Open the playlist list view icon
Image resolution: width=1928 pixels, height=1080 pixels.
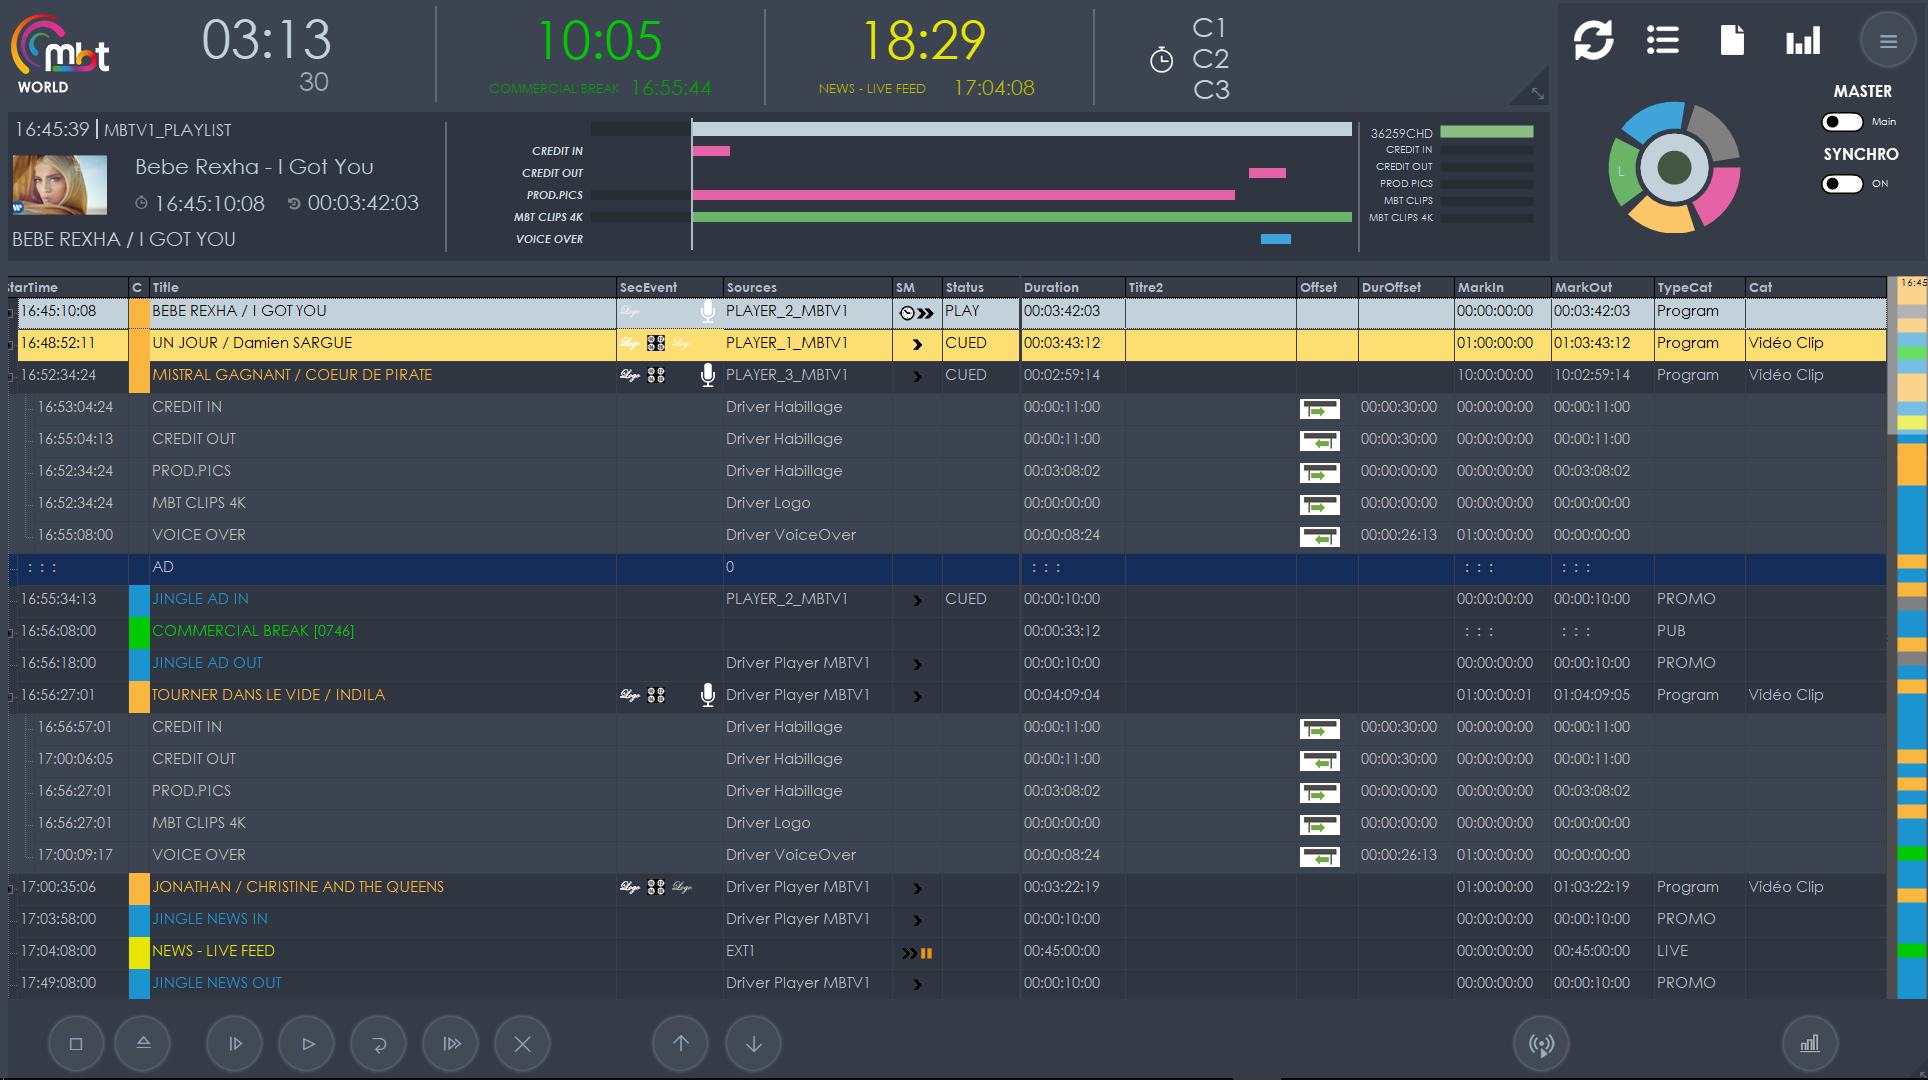(1663, 41)
